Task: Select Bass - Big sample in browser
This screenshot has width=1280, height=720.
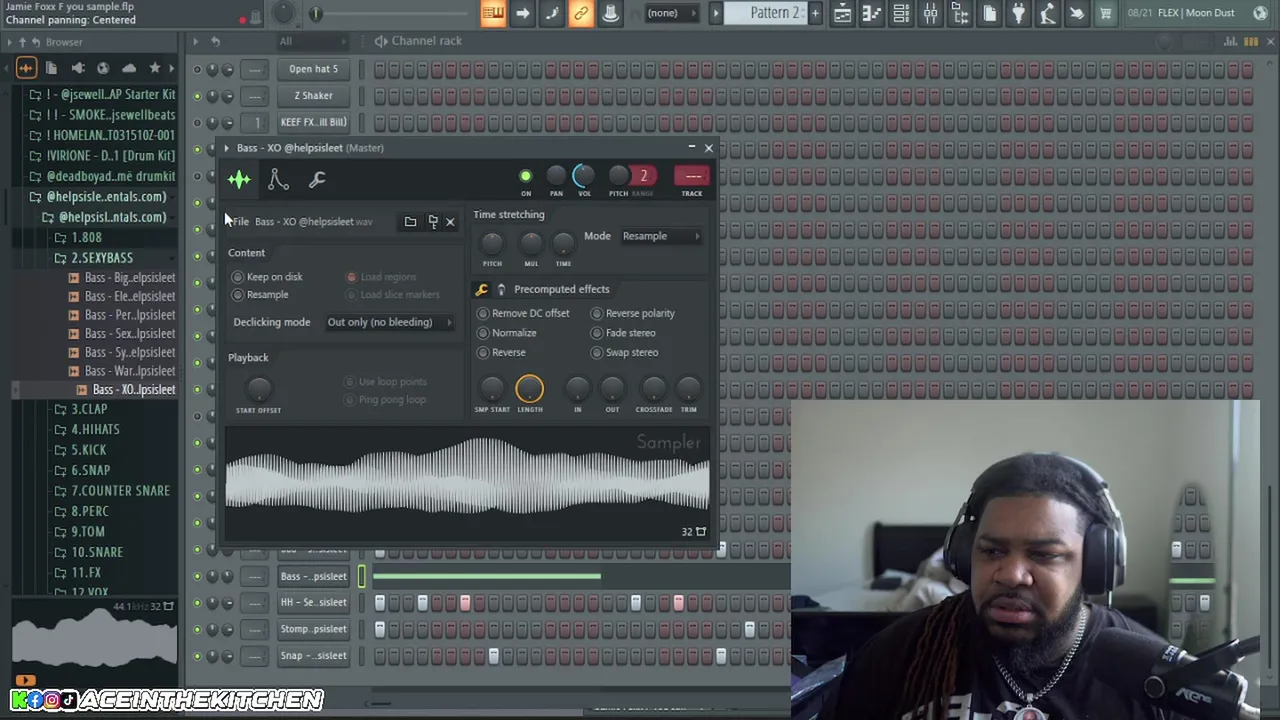Action: (x=130, y=278)
